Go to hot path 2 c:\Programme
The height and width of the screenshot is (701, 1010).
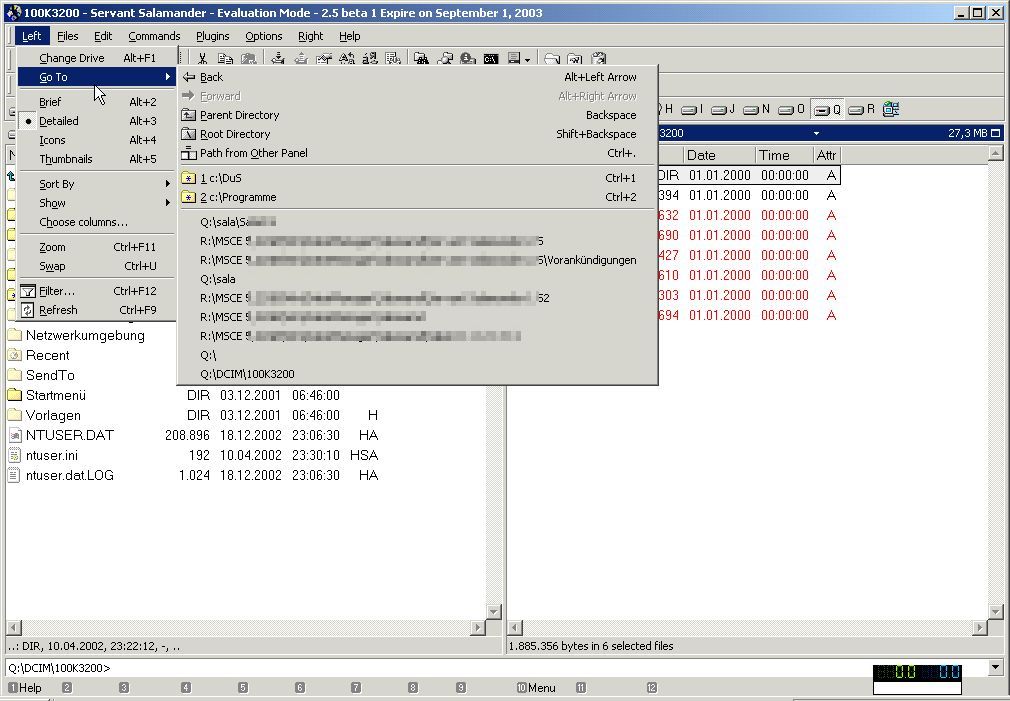[417, 197]
